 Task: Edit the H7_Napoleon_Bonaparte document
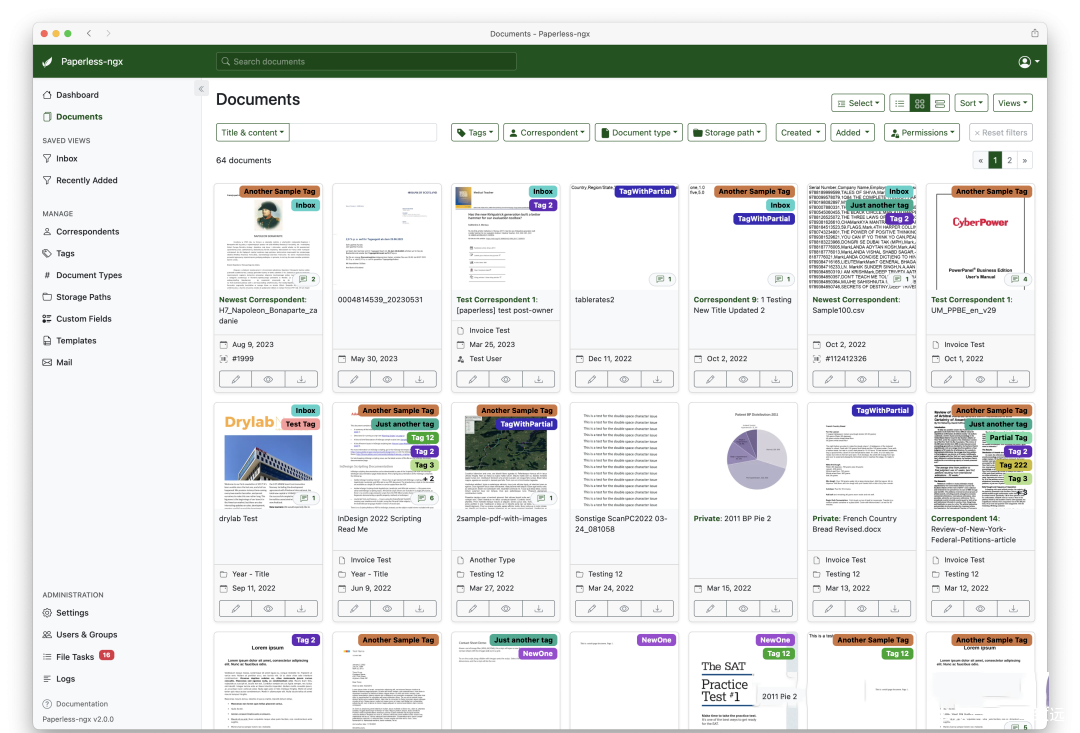point(236,380)
